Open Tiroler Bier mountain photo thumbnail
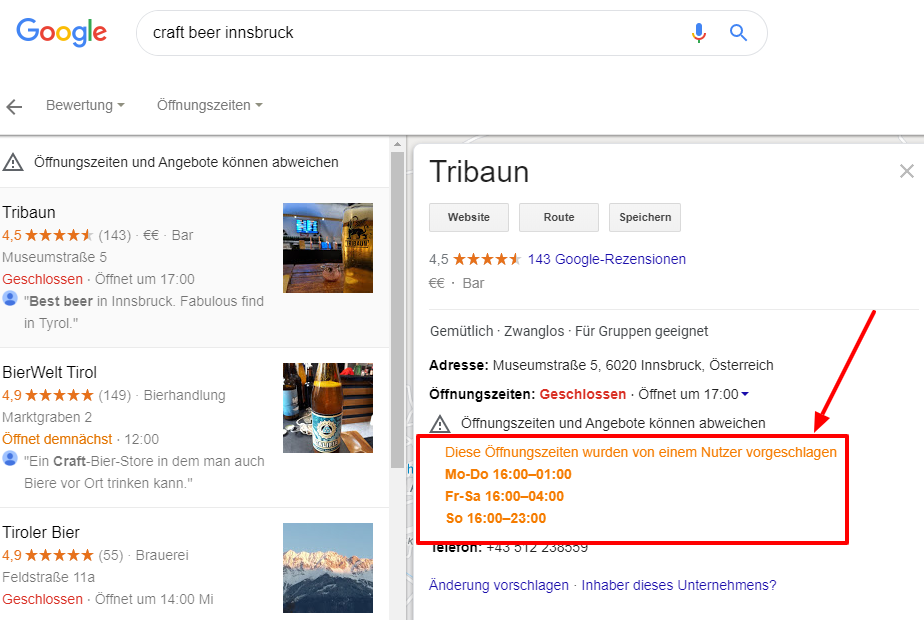 click(x=328, y=568)
